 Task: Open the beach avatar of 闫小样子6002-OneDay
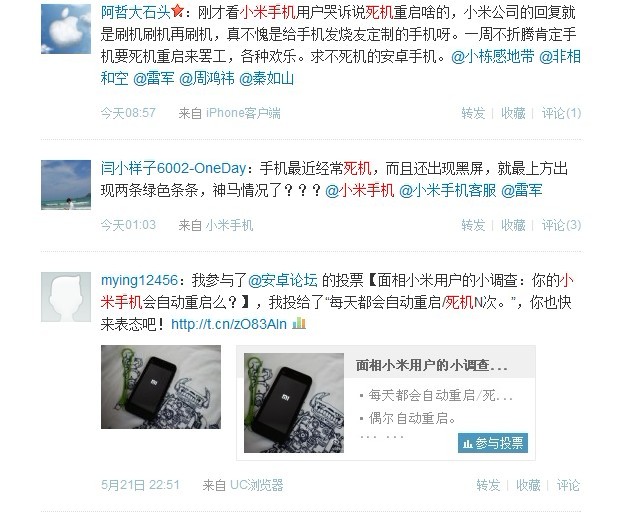point(66,185)
